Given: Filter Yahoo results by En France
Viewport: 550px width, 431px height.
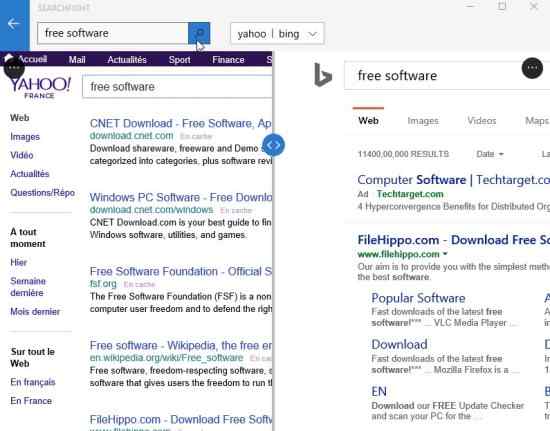Looking at the screenshot, I should pos(31,401).
